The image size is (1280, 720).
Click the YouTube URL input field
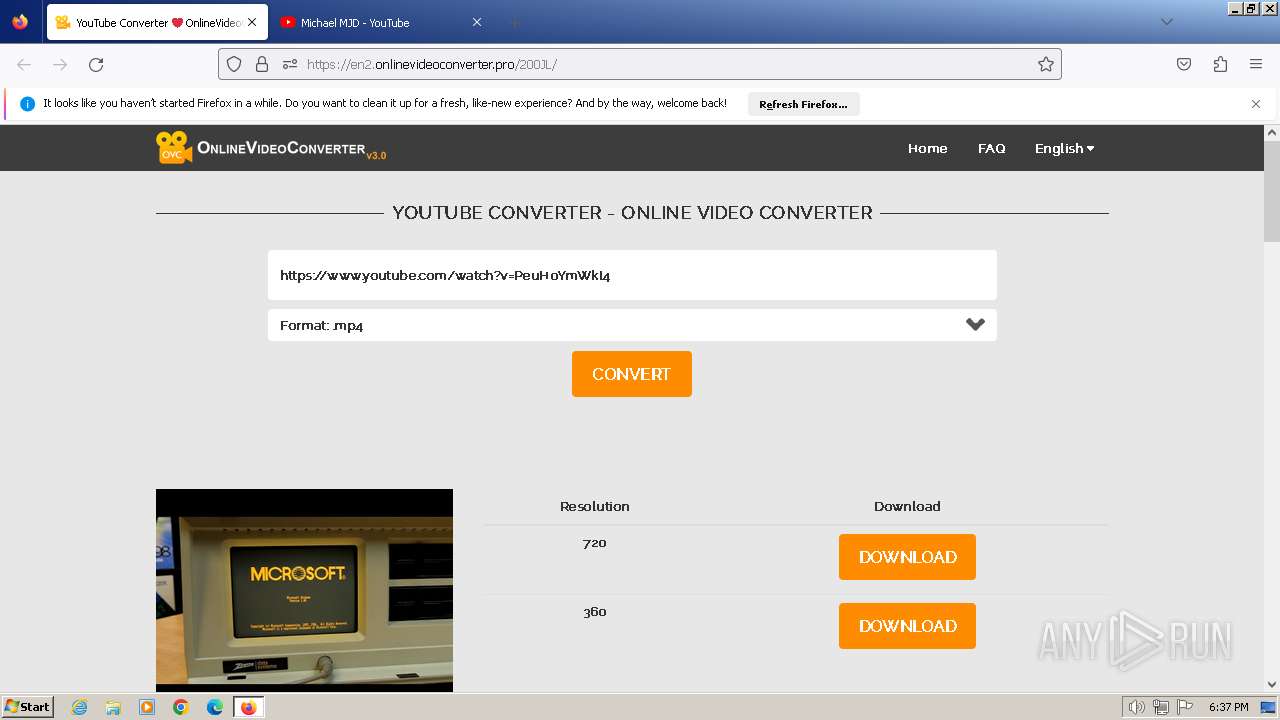632,275
